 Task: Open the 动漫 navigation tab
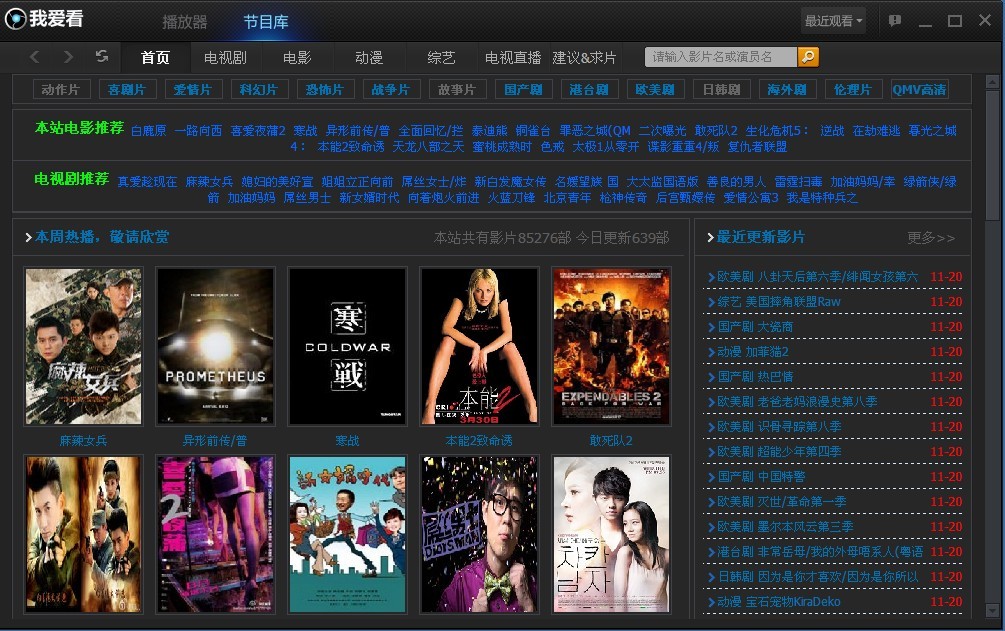coord(369,58)
